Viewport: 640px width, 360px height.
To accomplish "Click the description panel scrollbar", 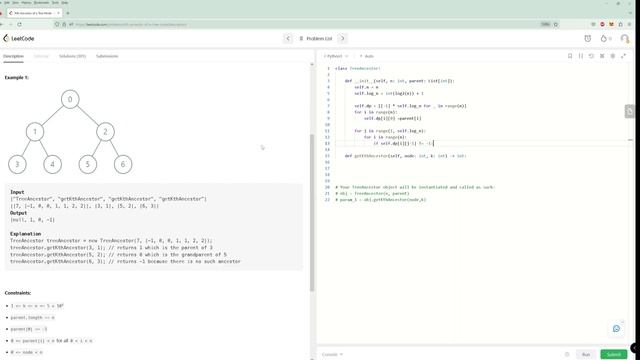I will 312,212.
